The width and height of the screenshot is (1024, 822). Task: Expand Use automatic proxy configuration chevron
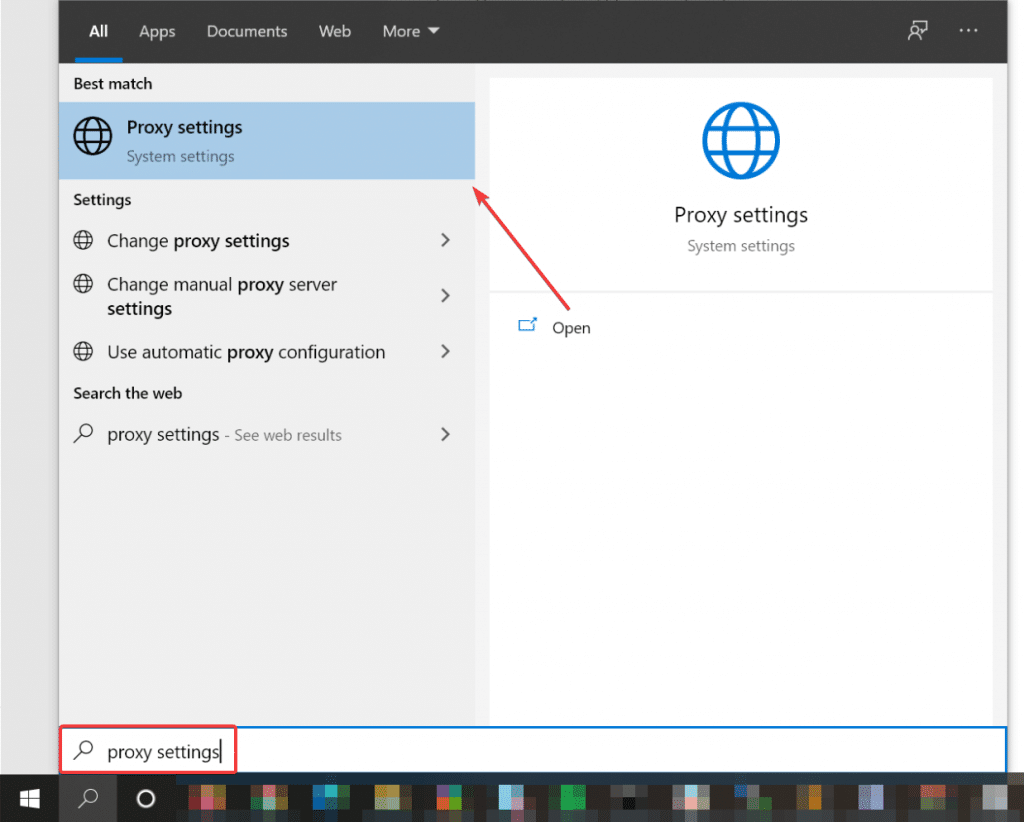pos(445,352)
